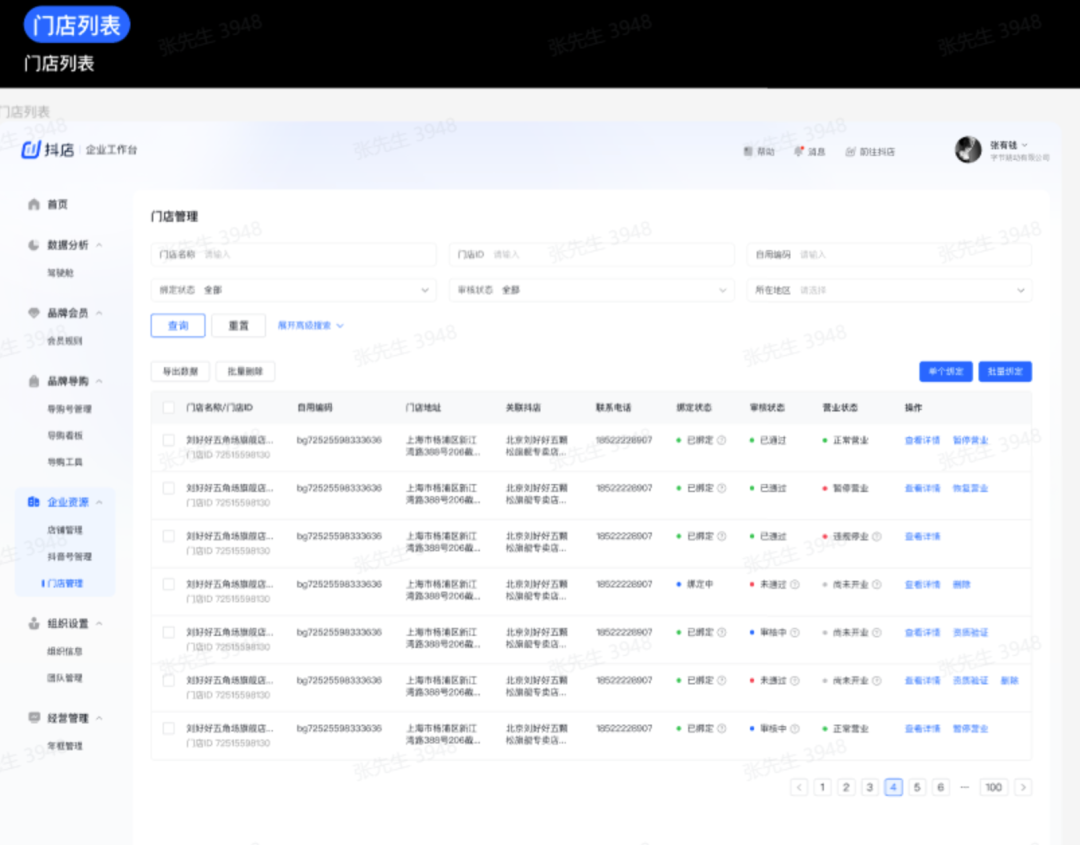Viewport: 1080px width, 845px height.
Task: Open 帮助 help icon in header
Action: tap(748, 152)
